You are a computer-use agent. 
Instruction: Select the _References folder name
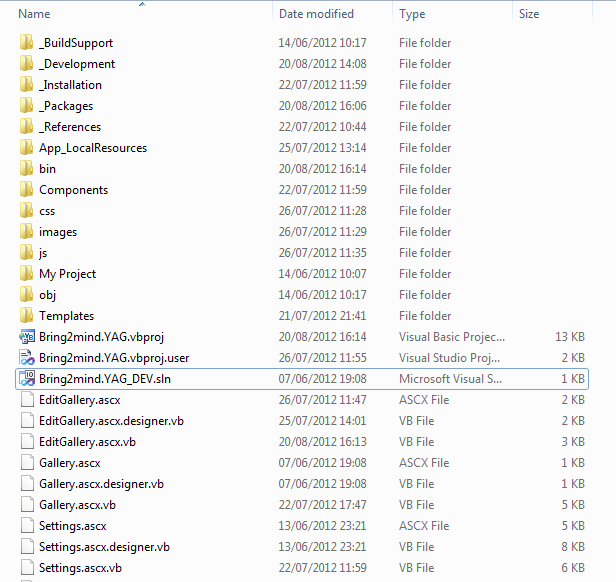coord(70,127)
